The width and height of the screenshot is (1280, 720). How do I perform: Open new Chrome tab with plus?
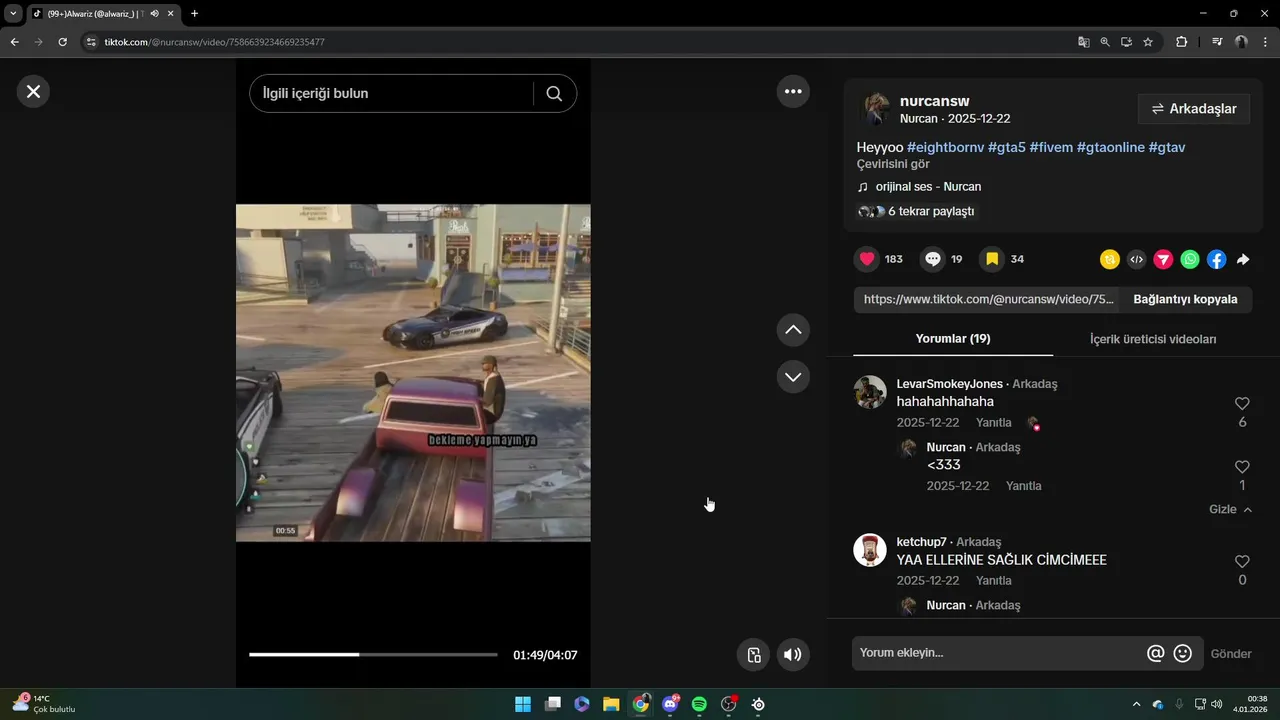194,14
